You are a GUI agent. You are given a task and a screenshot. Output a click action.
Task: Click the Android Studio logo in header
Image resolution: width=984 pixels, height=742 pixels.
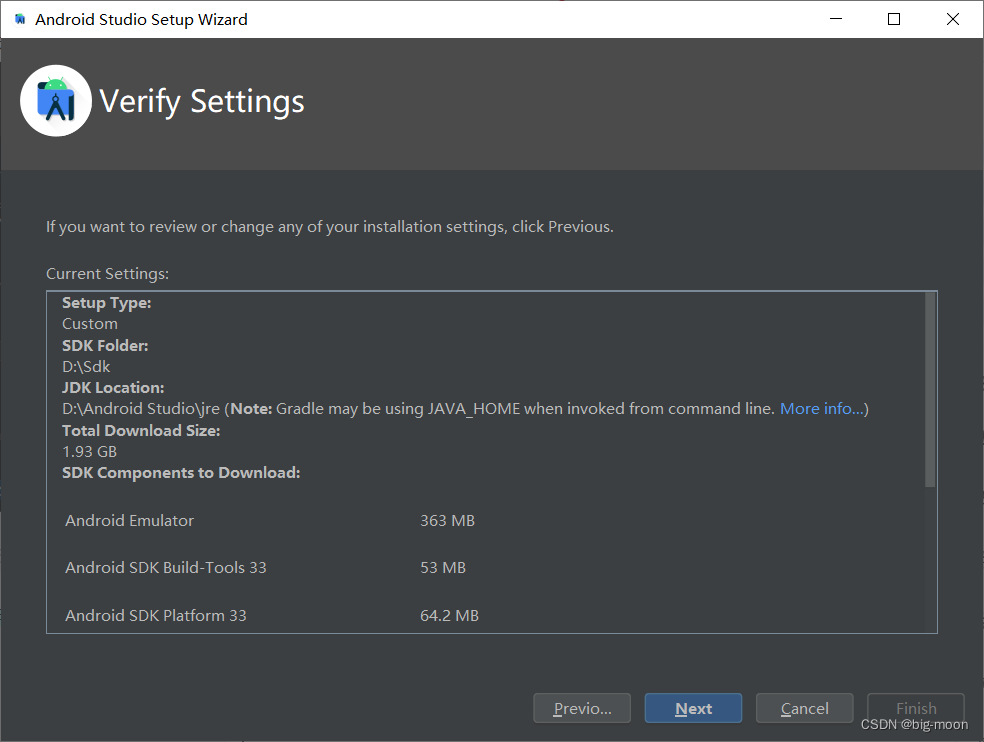tap(56, 100)
